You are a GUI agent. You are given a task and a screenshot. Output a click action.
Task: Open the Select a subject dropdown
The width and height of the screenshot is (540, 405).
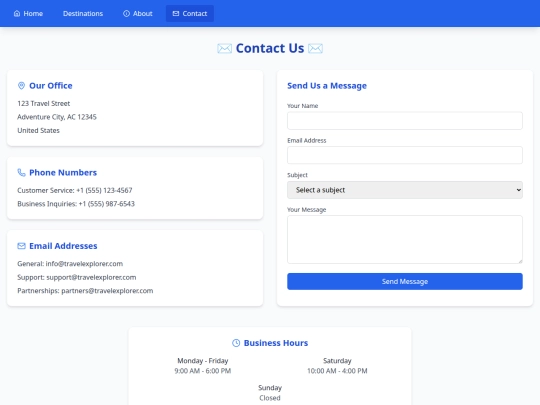[x=405, y=190]
